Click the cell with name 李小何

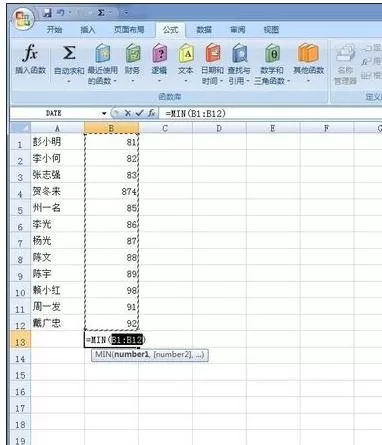pyautogui.click(x=57, y=158)
